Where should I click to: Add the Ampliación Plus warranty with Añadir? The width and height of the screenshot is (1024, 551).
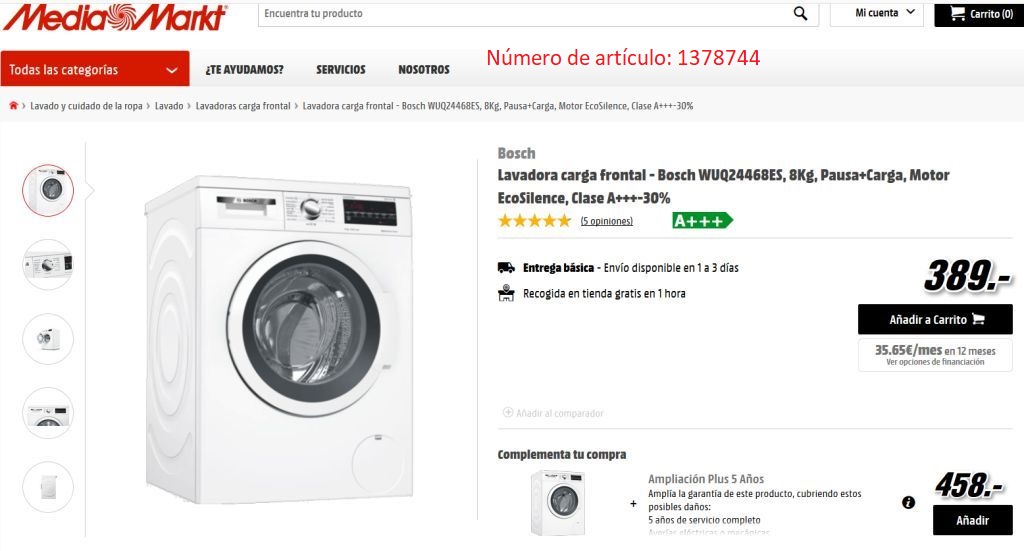[972, 520]
